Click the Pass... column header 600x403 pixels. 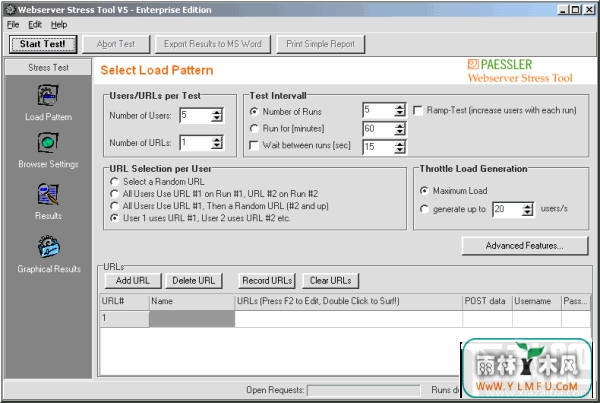[x=576, y=302]
